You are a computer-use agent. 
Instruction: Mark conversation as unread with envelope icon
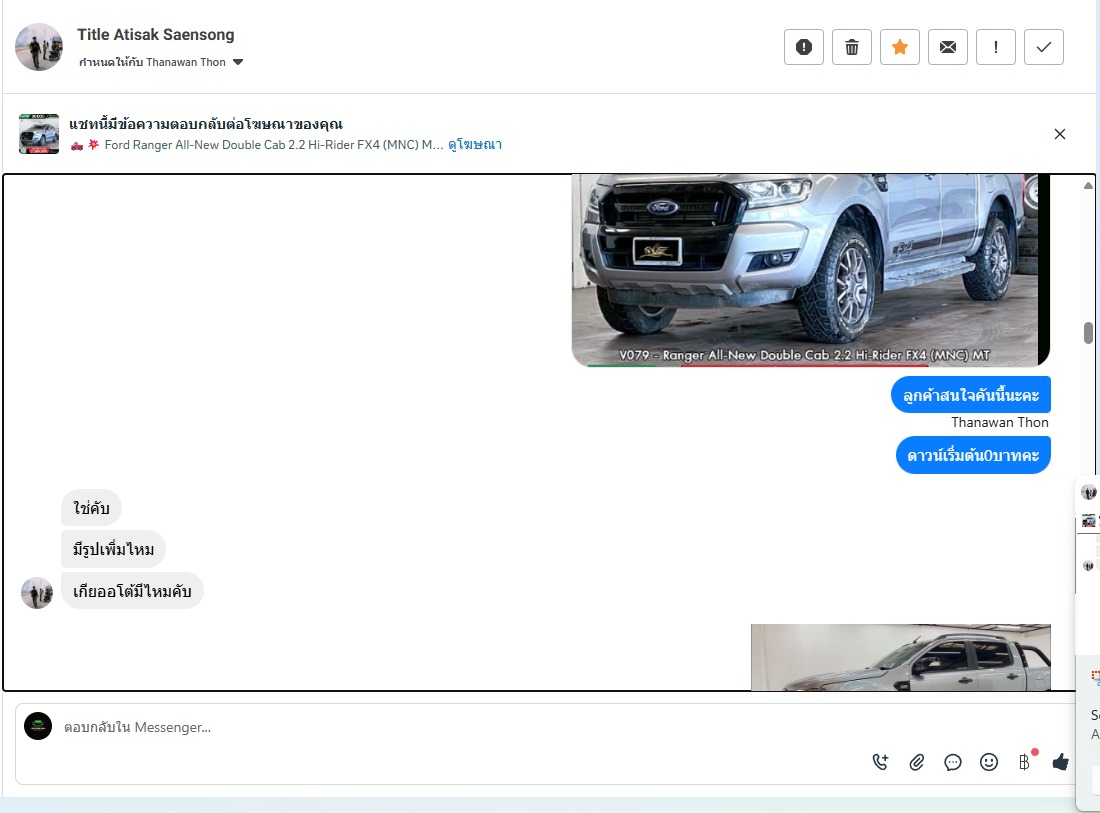(x=948, y=47)
